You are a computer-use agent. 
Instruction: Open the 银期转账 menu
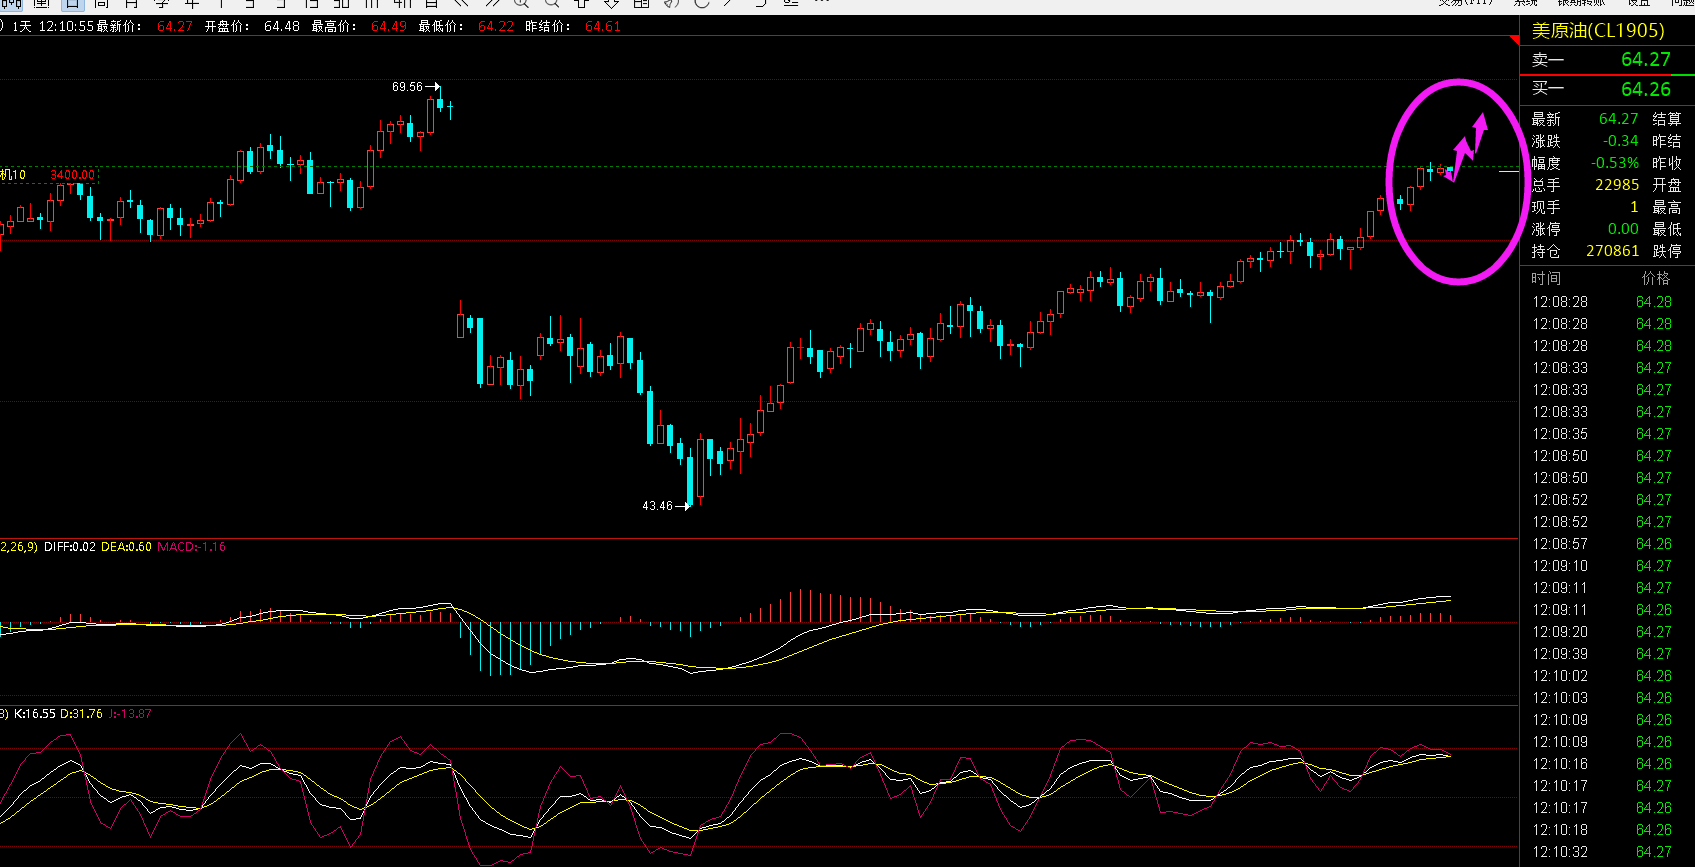pyautogui.click(x=1580, y=3)
